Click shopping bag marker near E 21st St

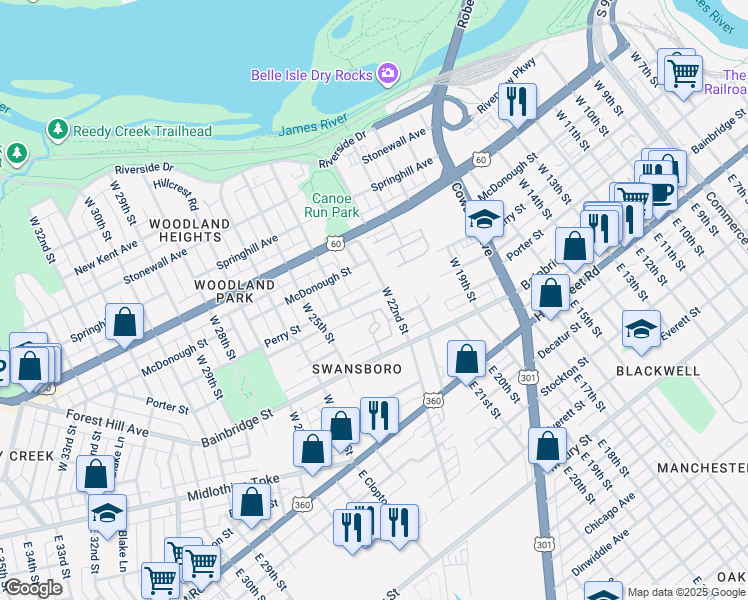[x=466, y=361]
